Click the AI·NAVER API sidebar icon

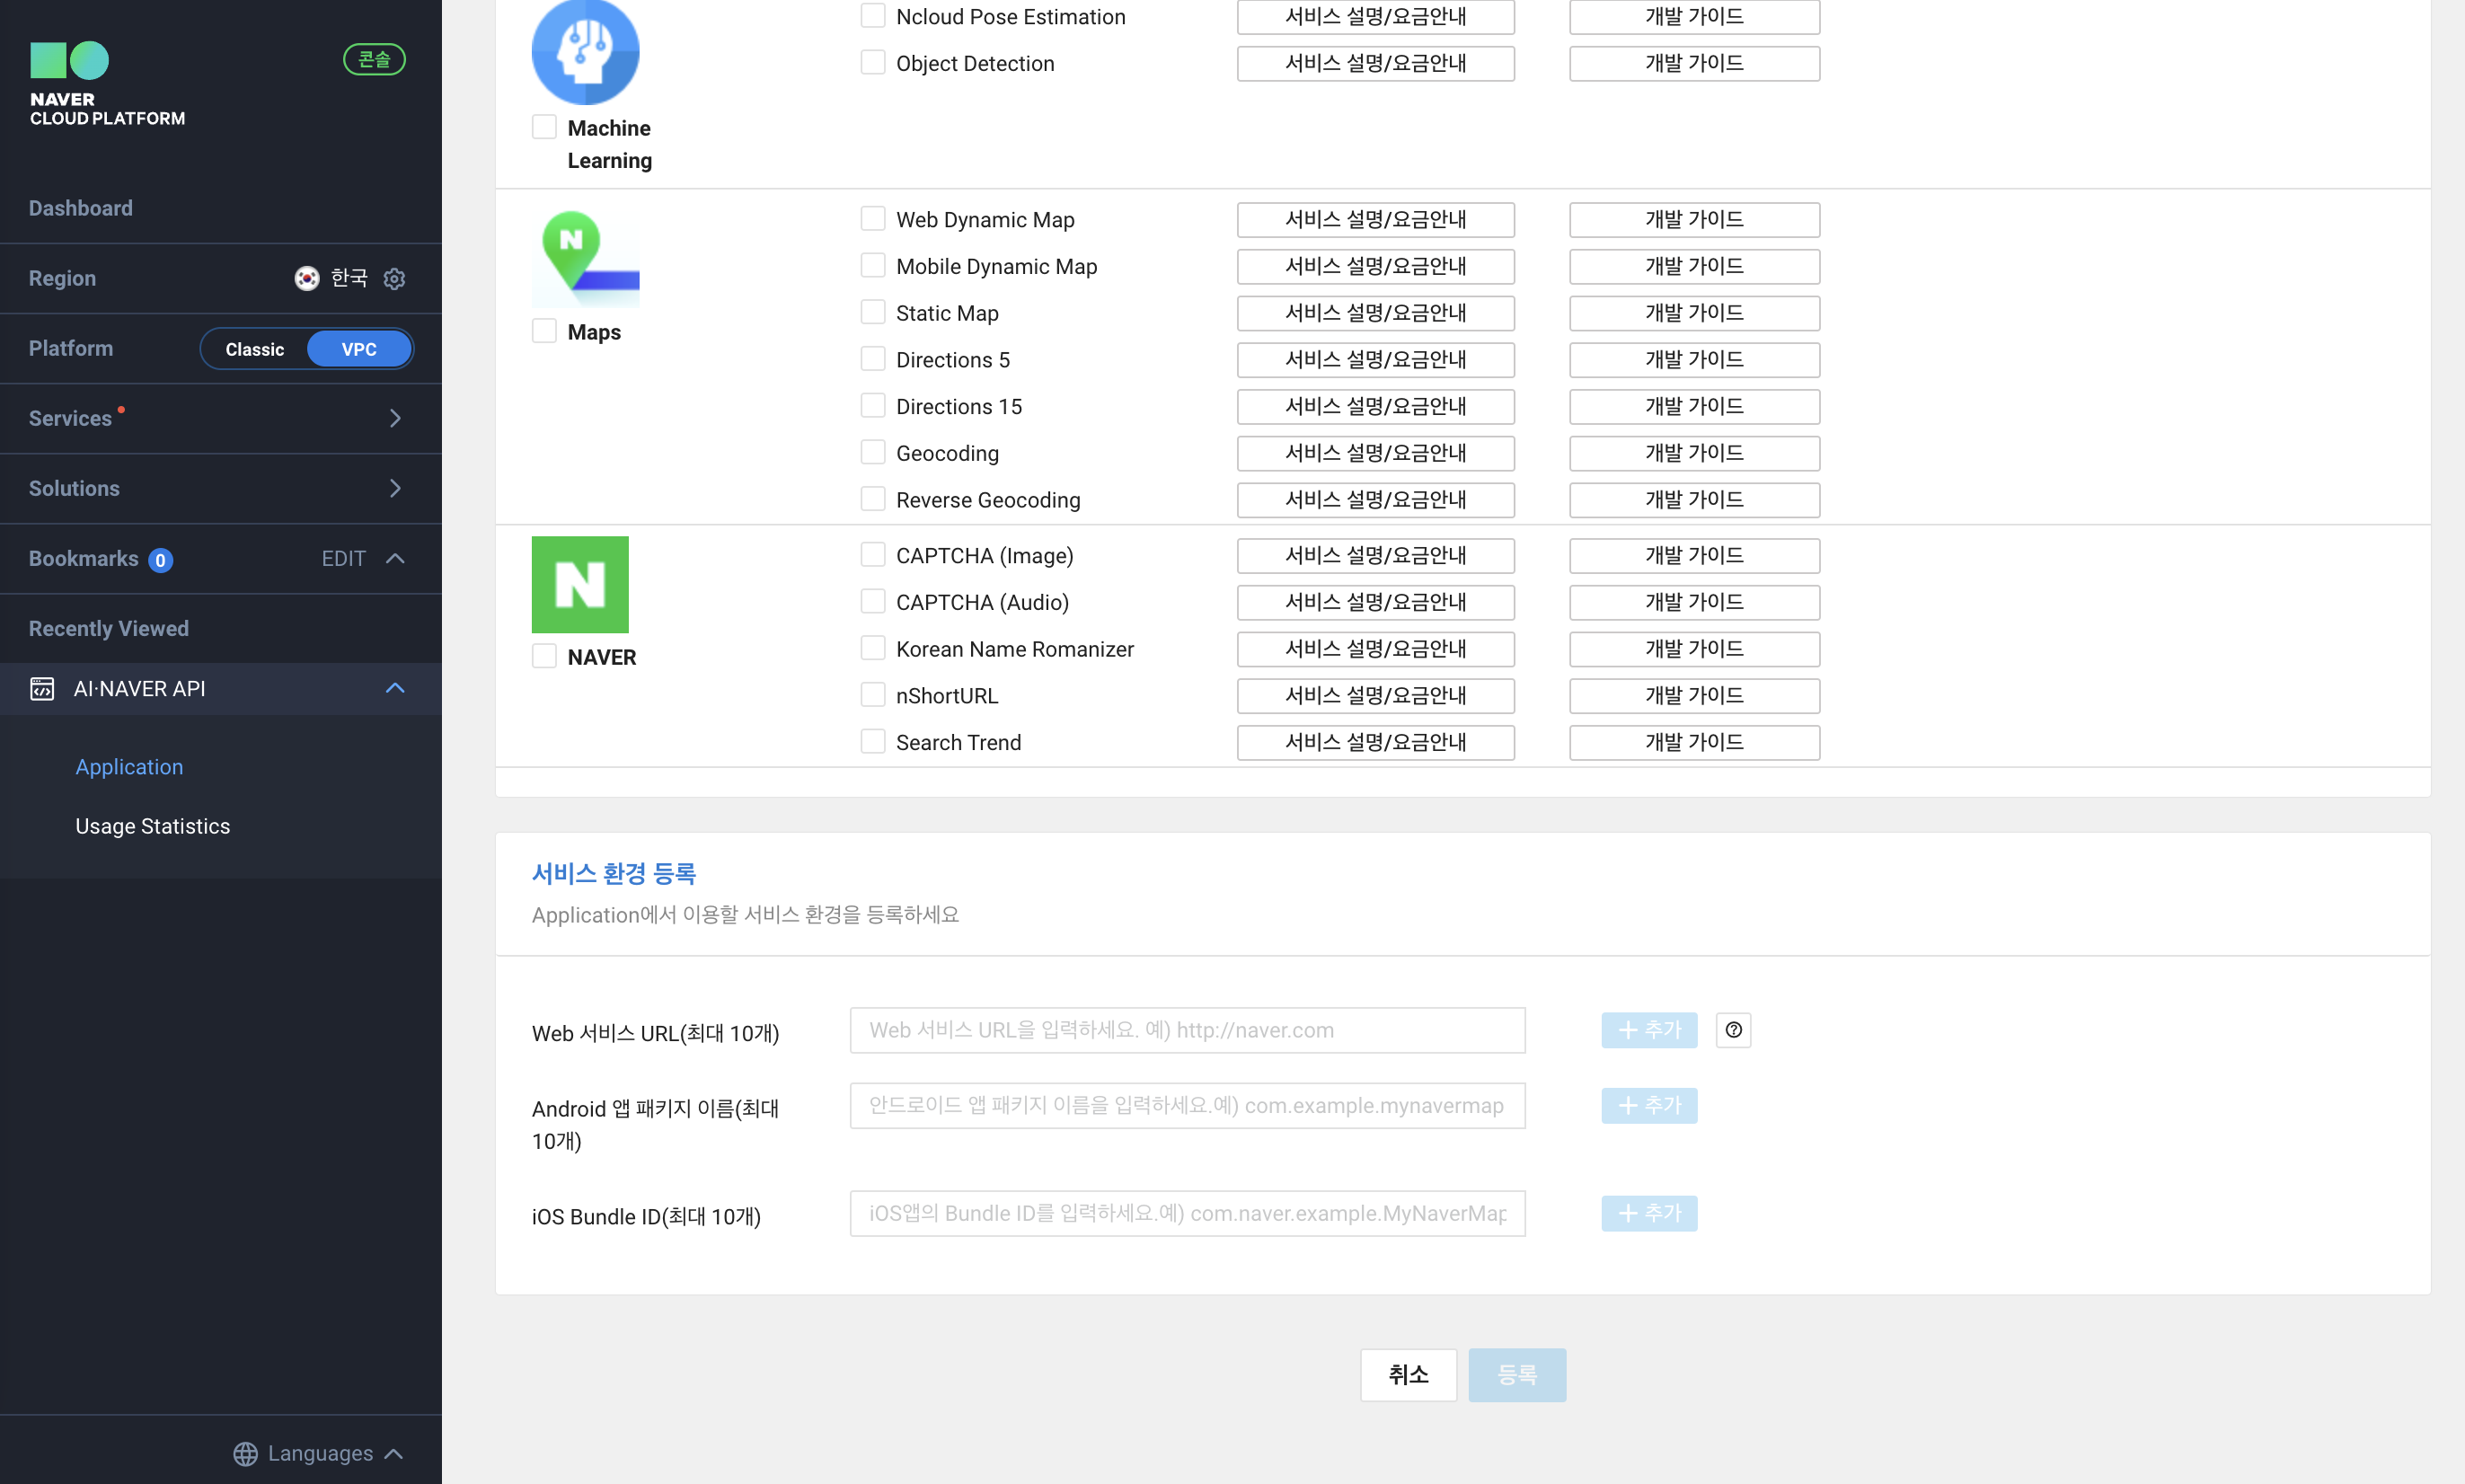click(x=42, y=689)
